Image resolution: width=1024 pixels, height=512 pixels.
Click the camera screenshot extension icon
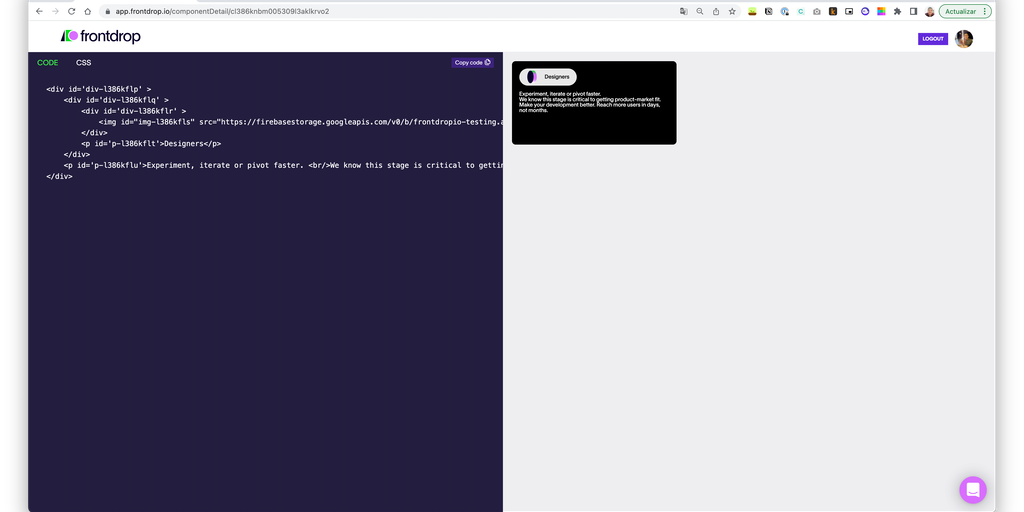point(817,11)
